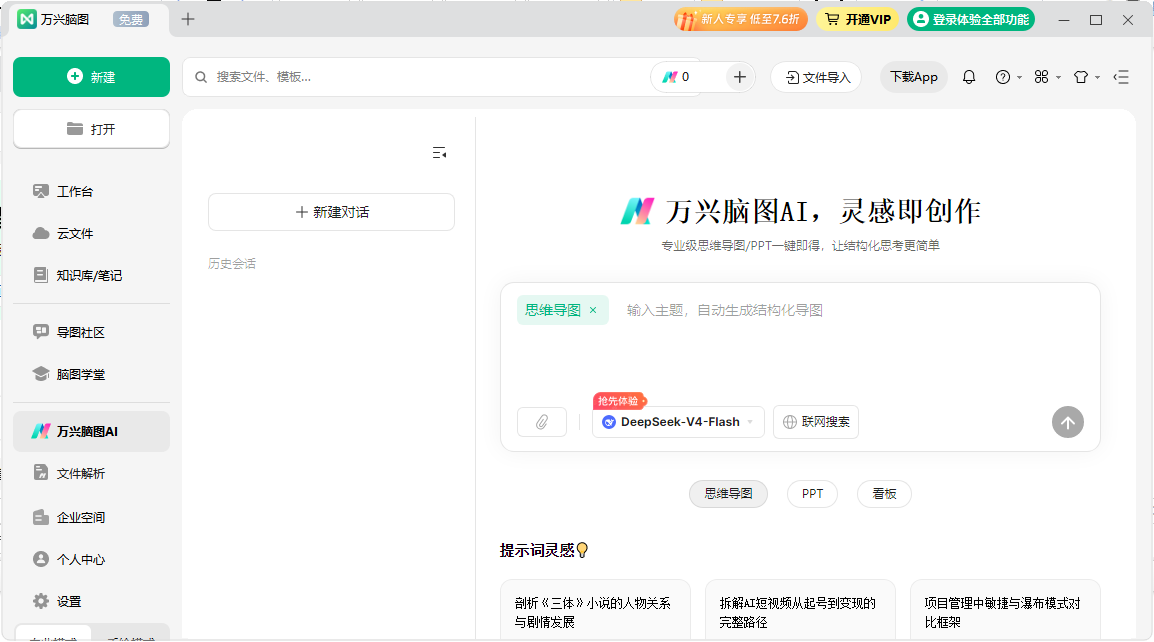Click the green 新建 button
Image resolution: width=1154 pixels, height=642 pixels.
click(91, 77)
